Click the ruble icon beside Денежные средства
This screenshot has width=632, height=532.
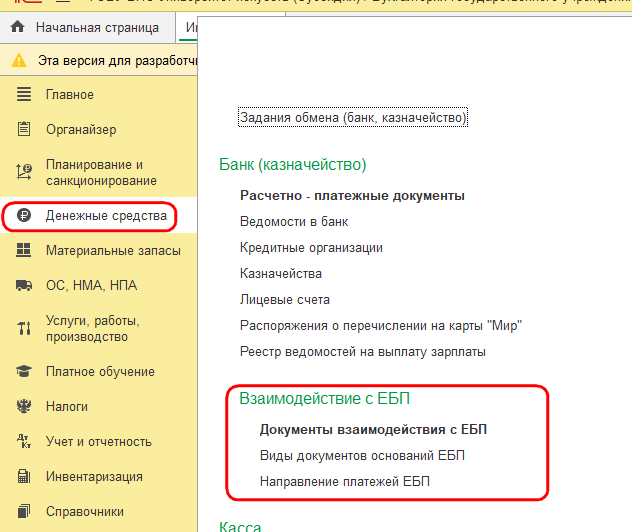[x=24, y=216]
